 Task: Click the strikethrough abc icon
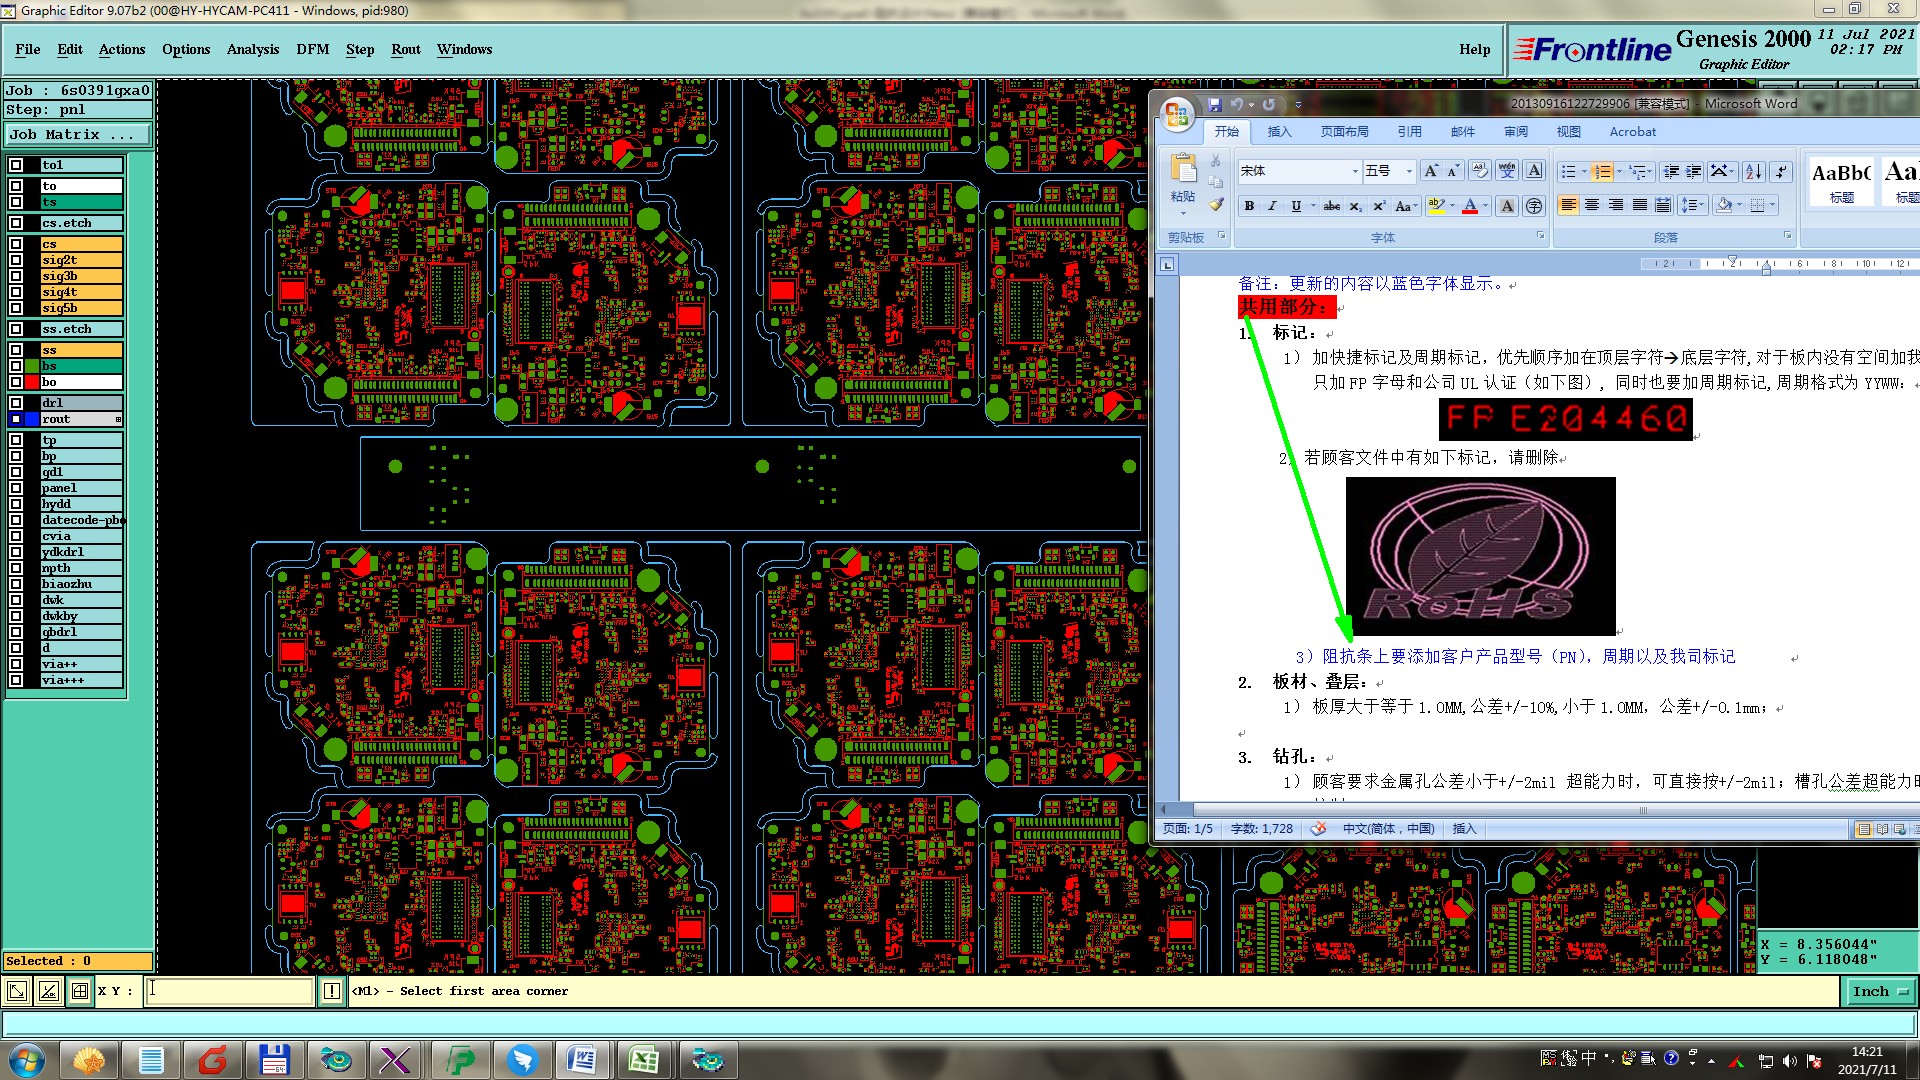(1331, 206)
